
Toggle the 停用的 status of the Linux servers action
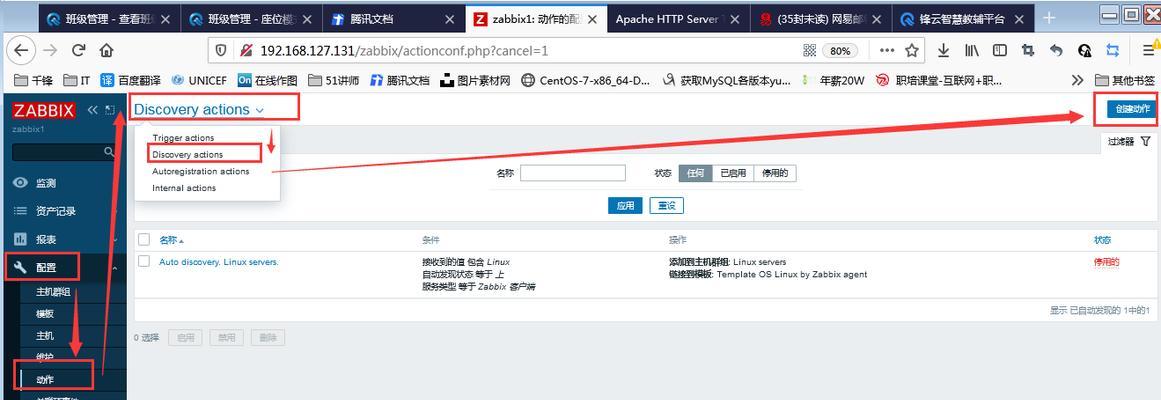[1106, 262]
